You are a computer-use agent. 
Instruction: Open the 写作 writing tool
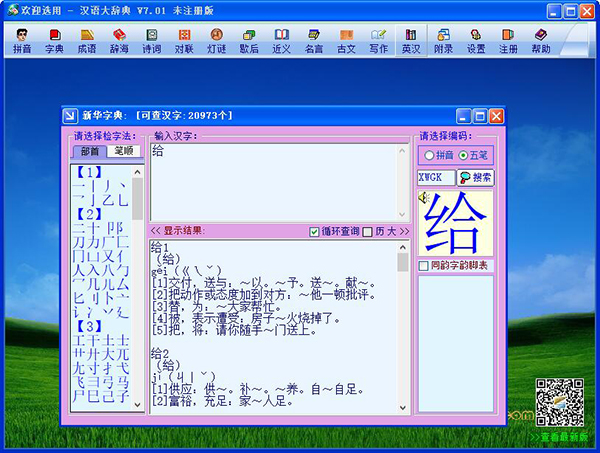click(379, 41)
